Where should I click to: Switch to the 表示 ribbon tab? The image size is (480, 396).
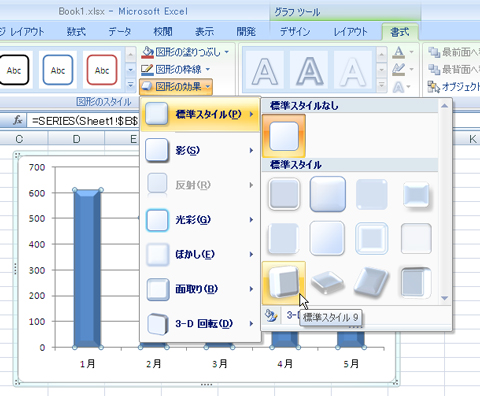[205, 32]
